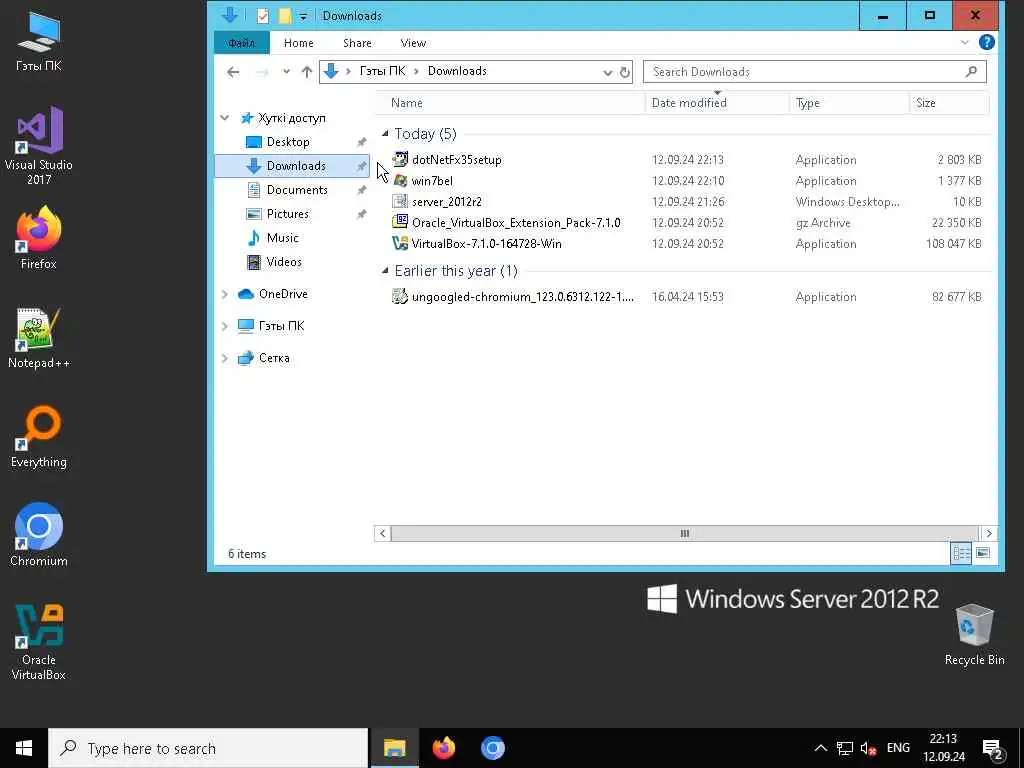Select the win7bel file
Screen dimensions: 1024x768
pos(422,181)
